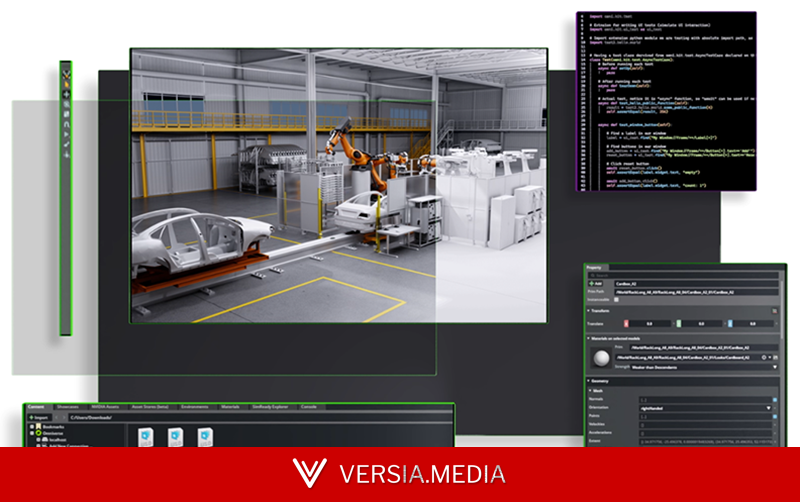Click the Property panel vertical scrollbar

[x=782, y=311]
